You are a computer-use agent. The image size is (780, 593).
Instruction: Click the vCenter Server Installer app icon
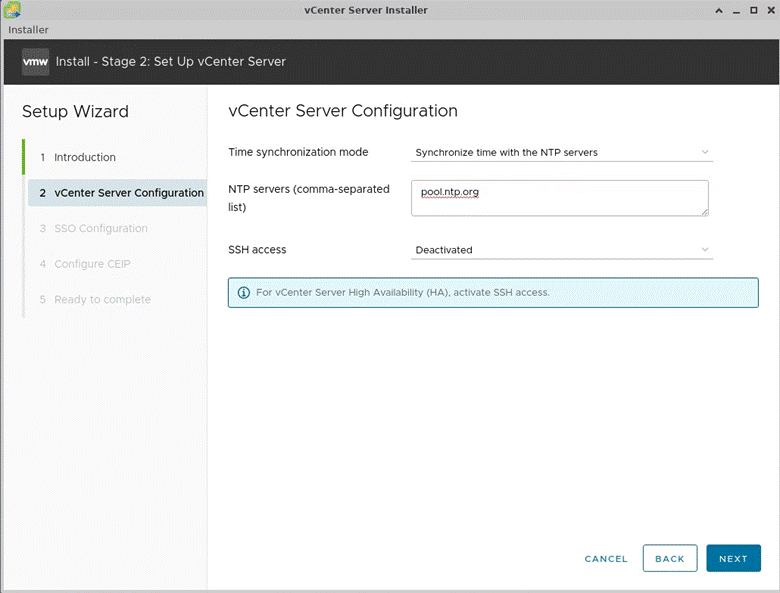coord(11,9)
